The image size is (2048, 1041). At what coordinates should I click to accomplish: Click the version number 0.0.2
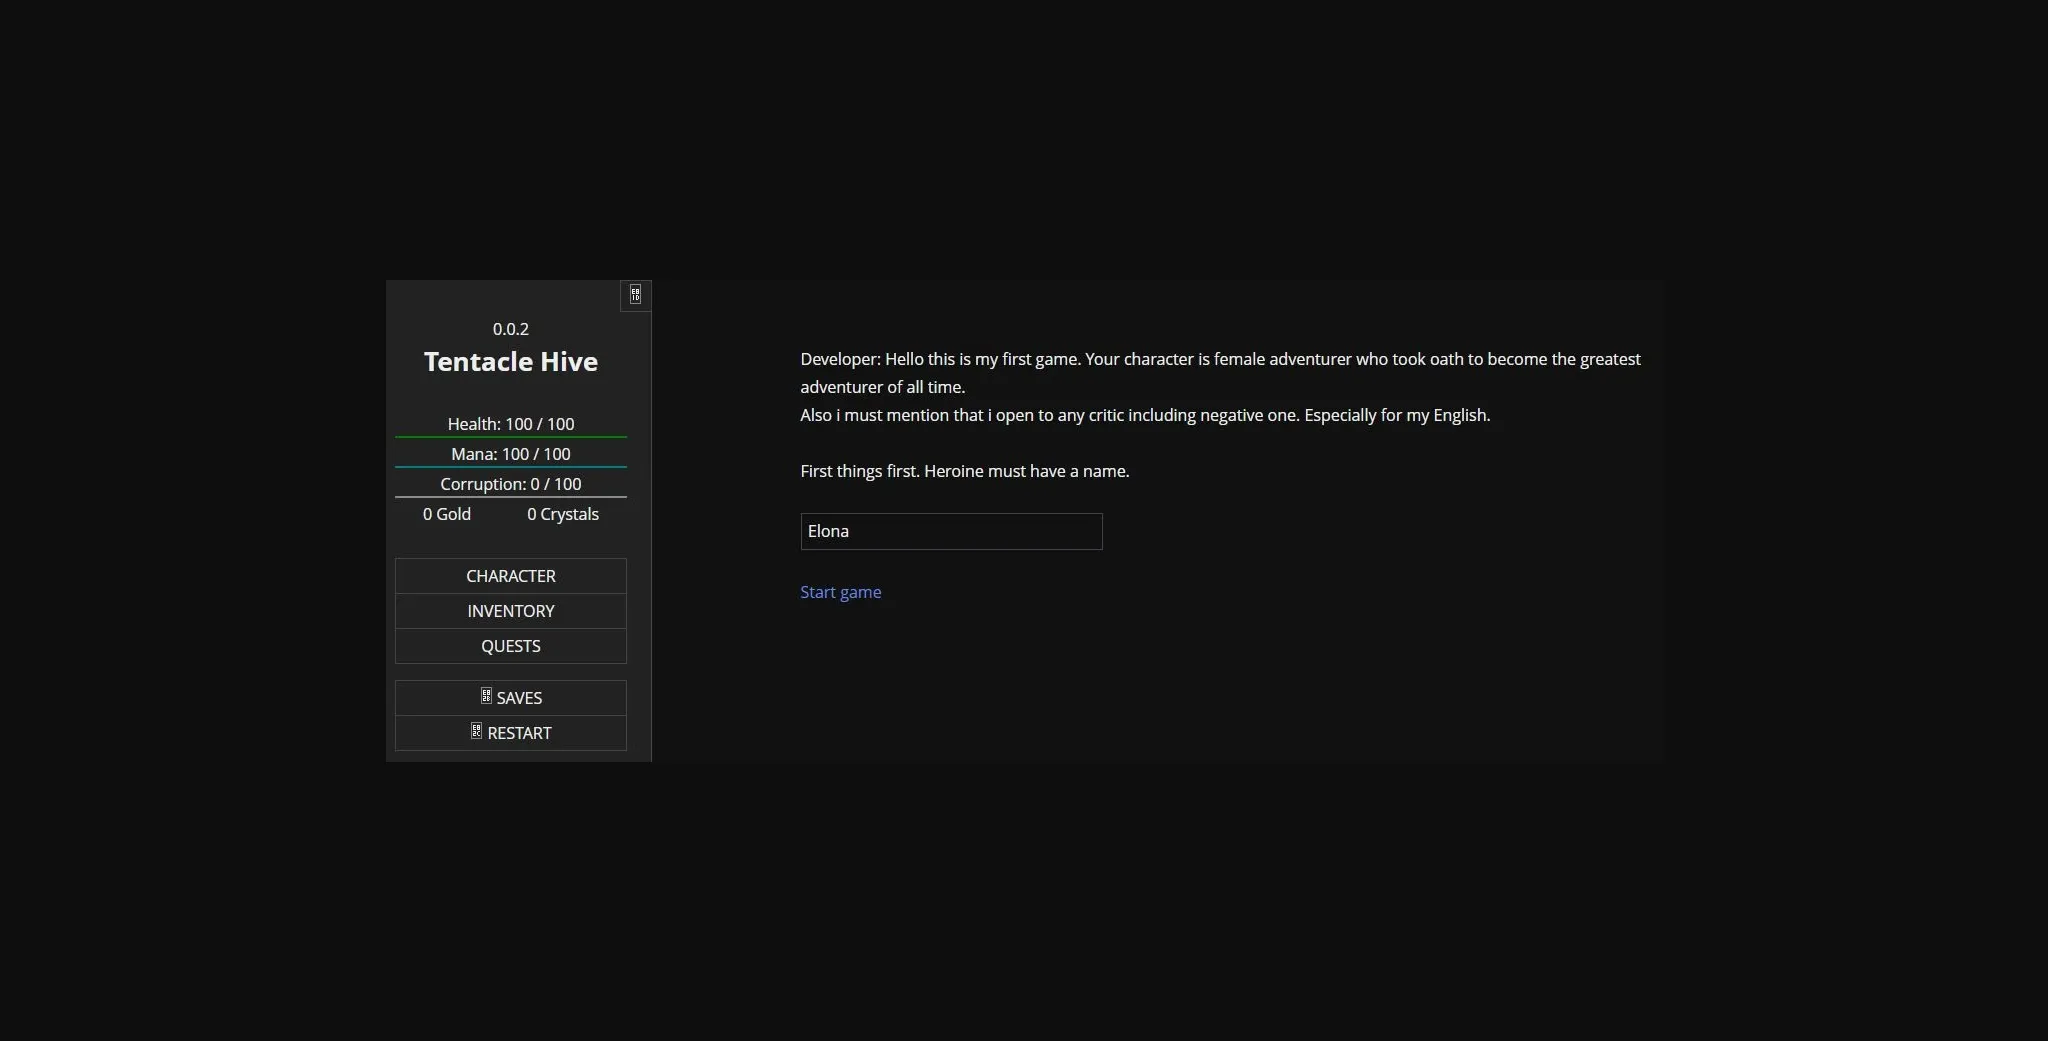click(510, 328)
